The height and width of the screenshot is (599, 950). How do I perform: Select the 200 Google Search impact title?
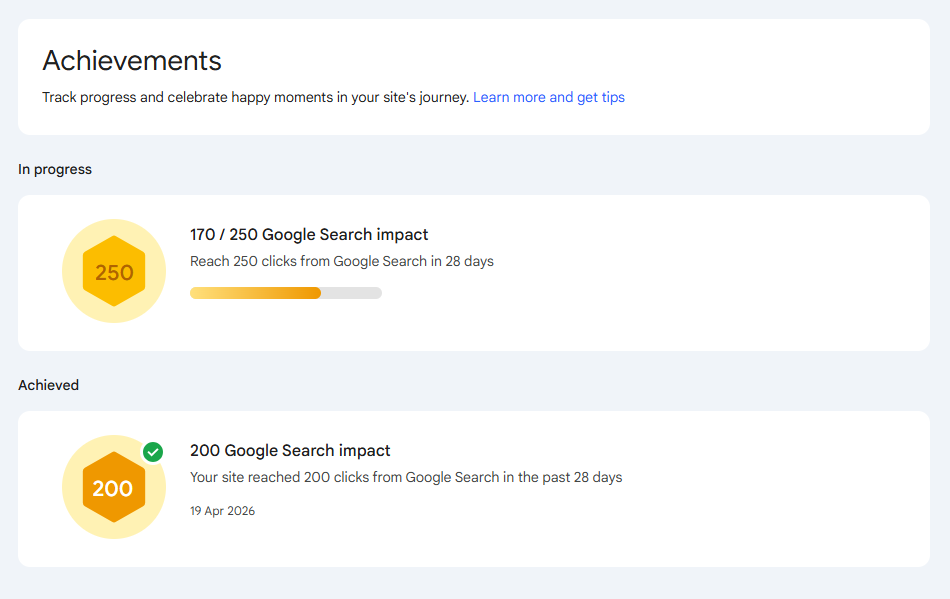click(290, 451)
